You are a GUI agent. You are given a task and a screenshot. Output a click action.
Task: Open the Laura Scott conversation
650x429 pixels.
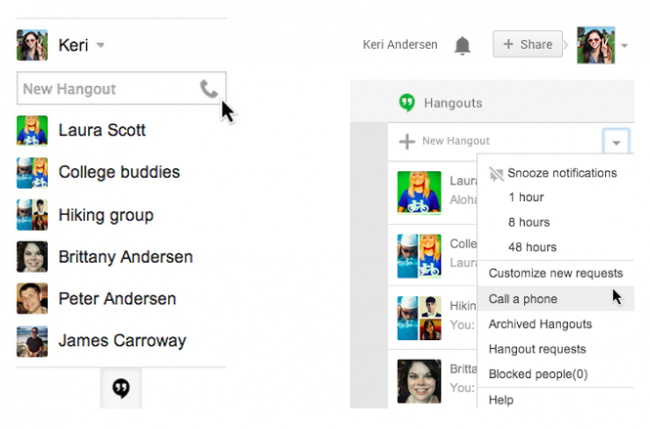pos(101,130)
